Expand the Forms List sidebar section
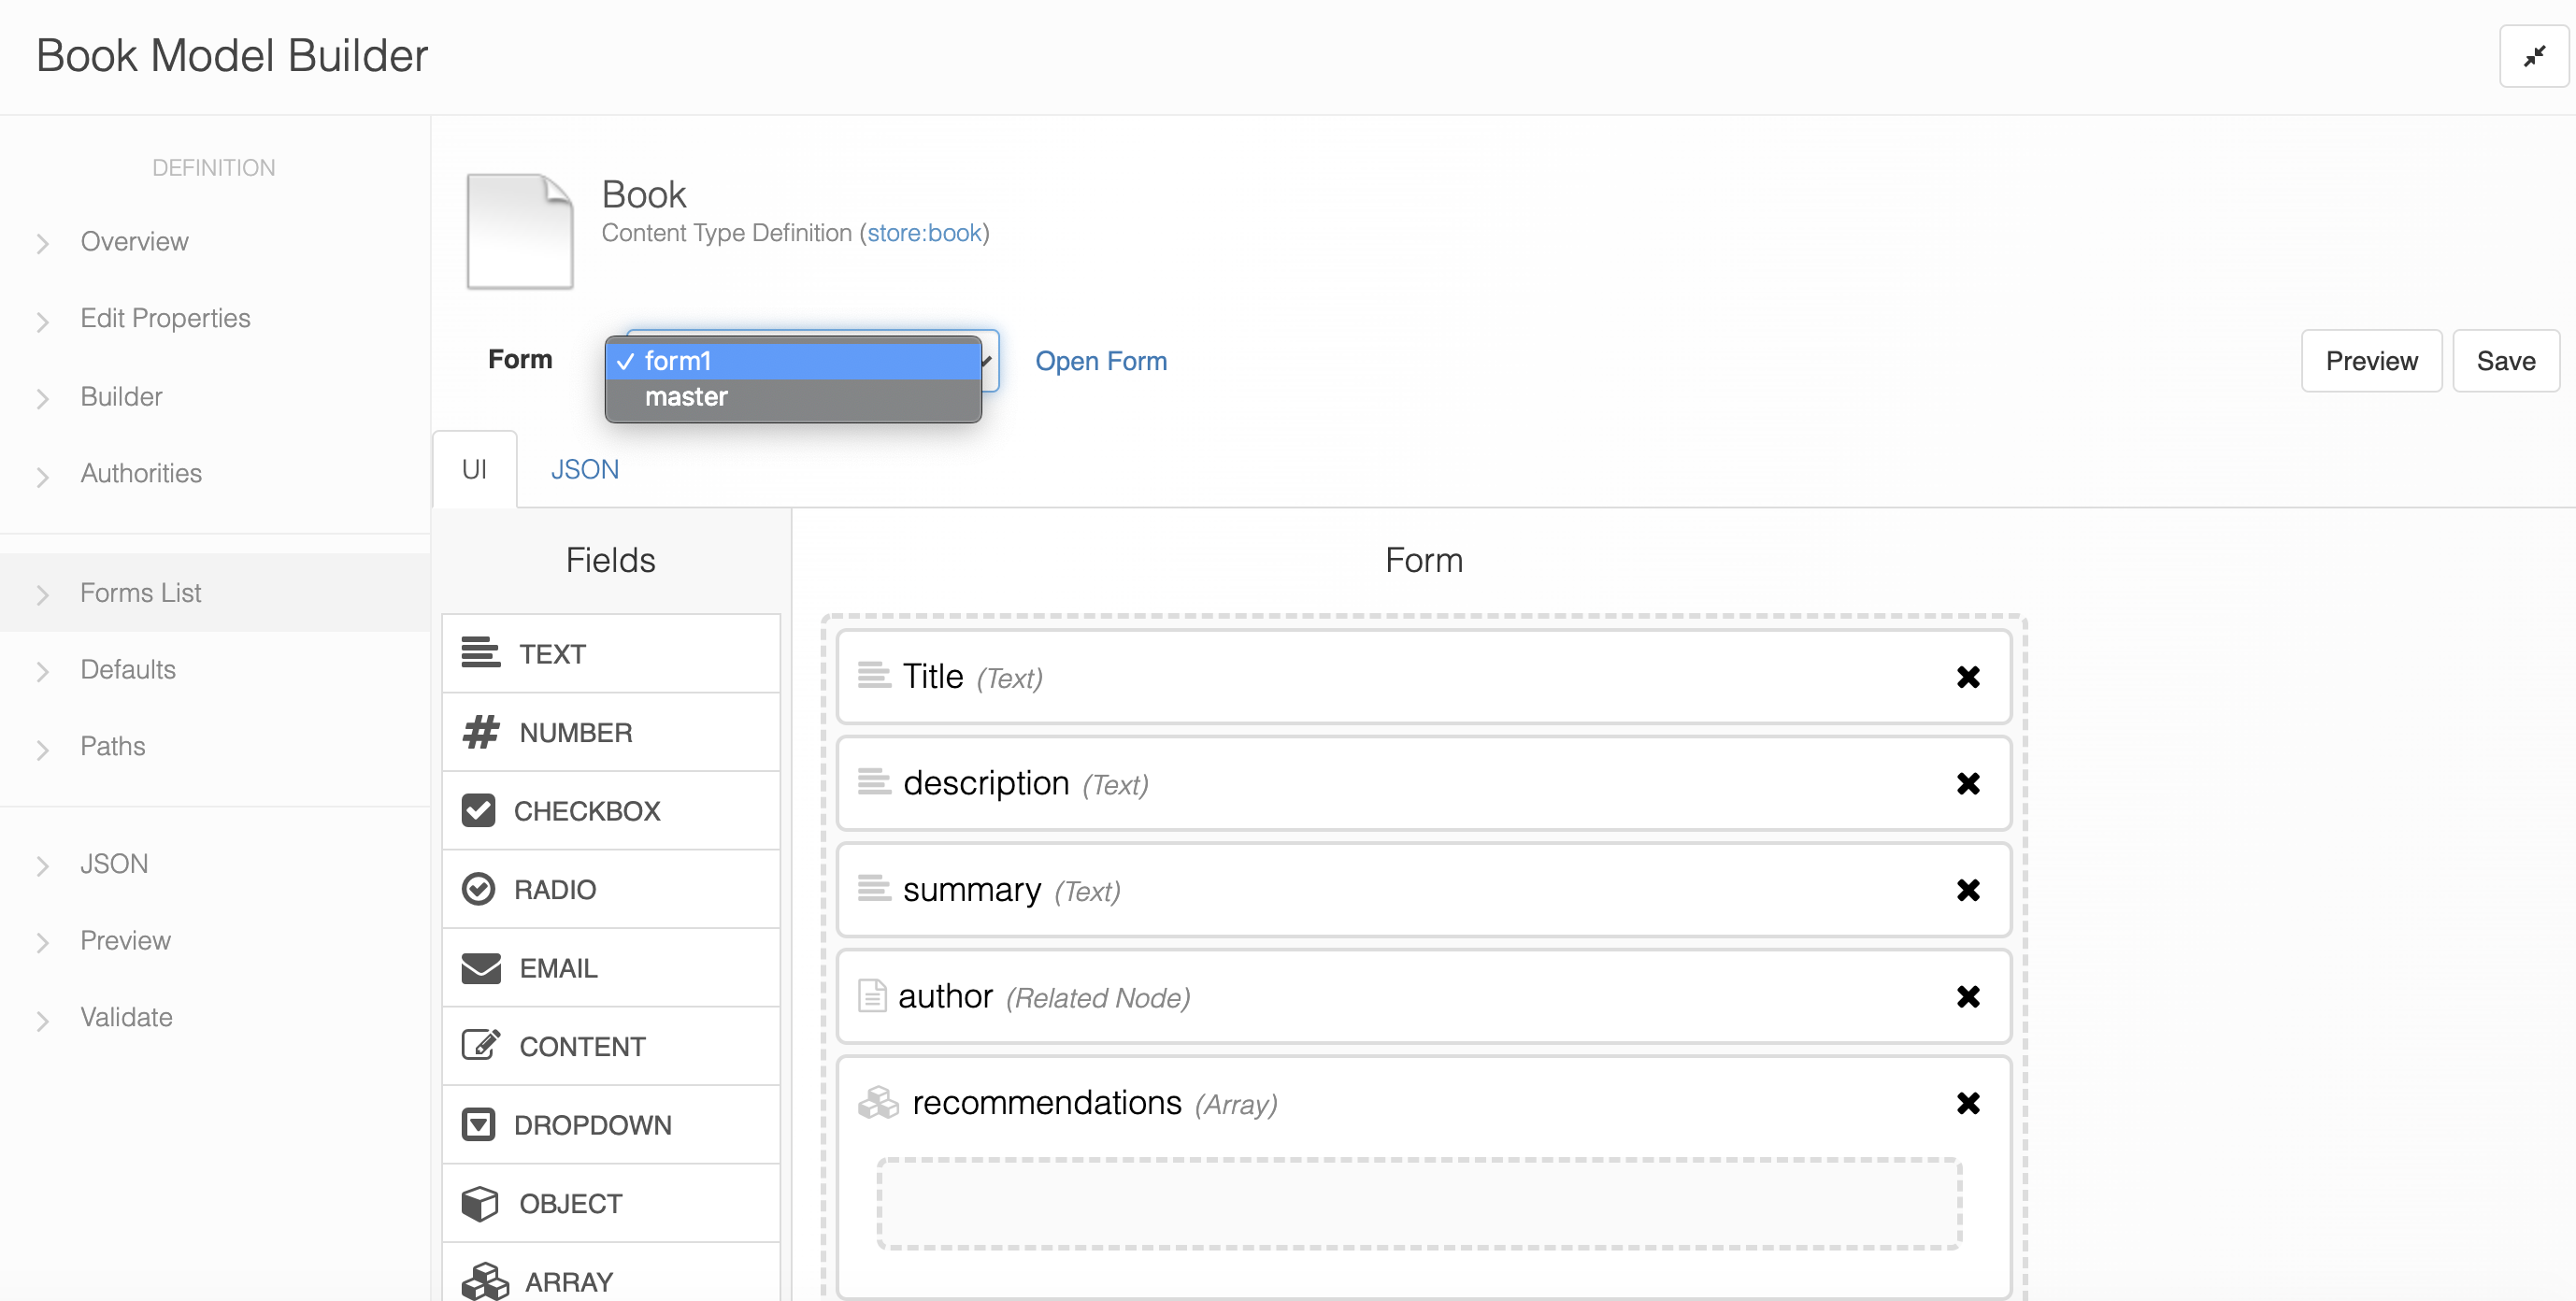Viewport: 2576px width, 1301px height. tap(43, 591)
